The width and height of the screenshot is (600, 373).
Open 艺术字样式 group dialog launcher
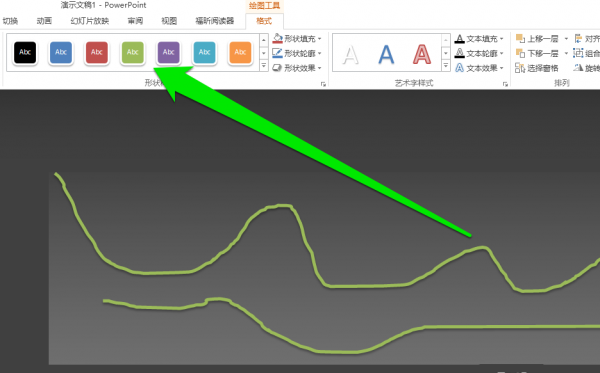505,84
